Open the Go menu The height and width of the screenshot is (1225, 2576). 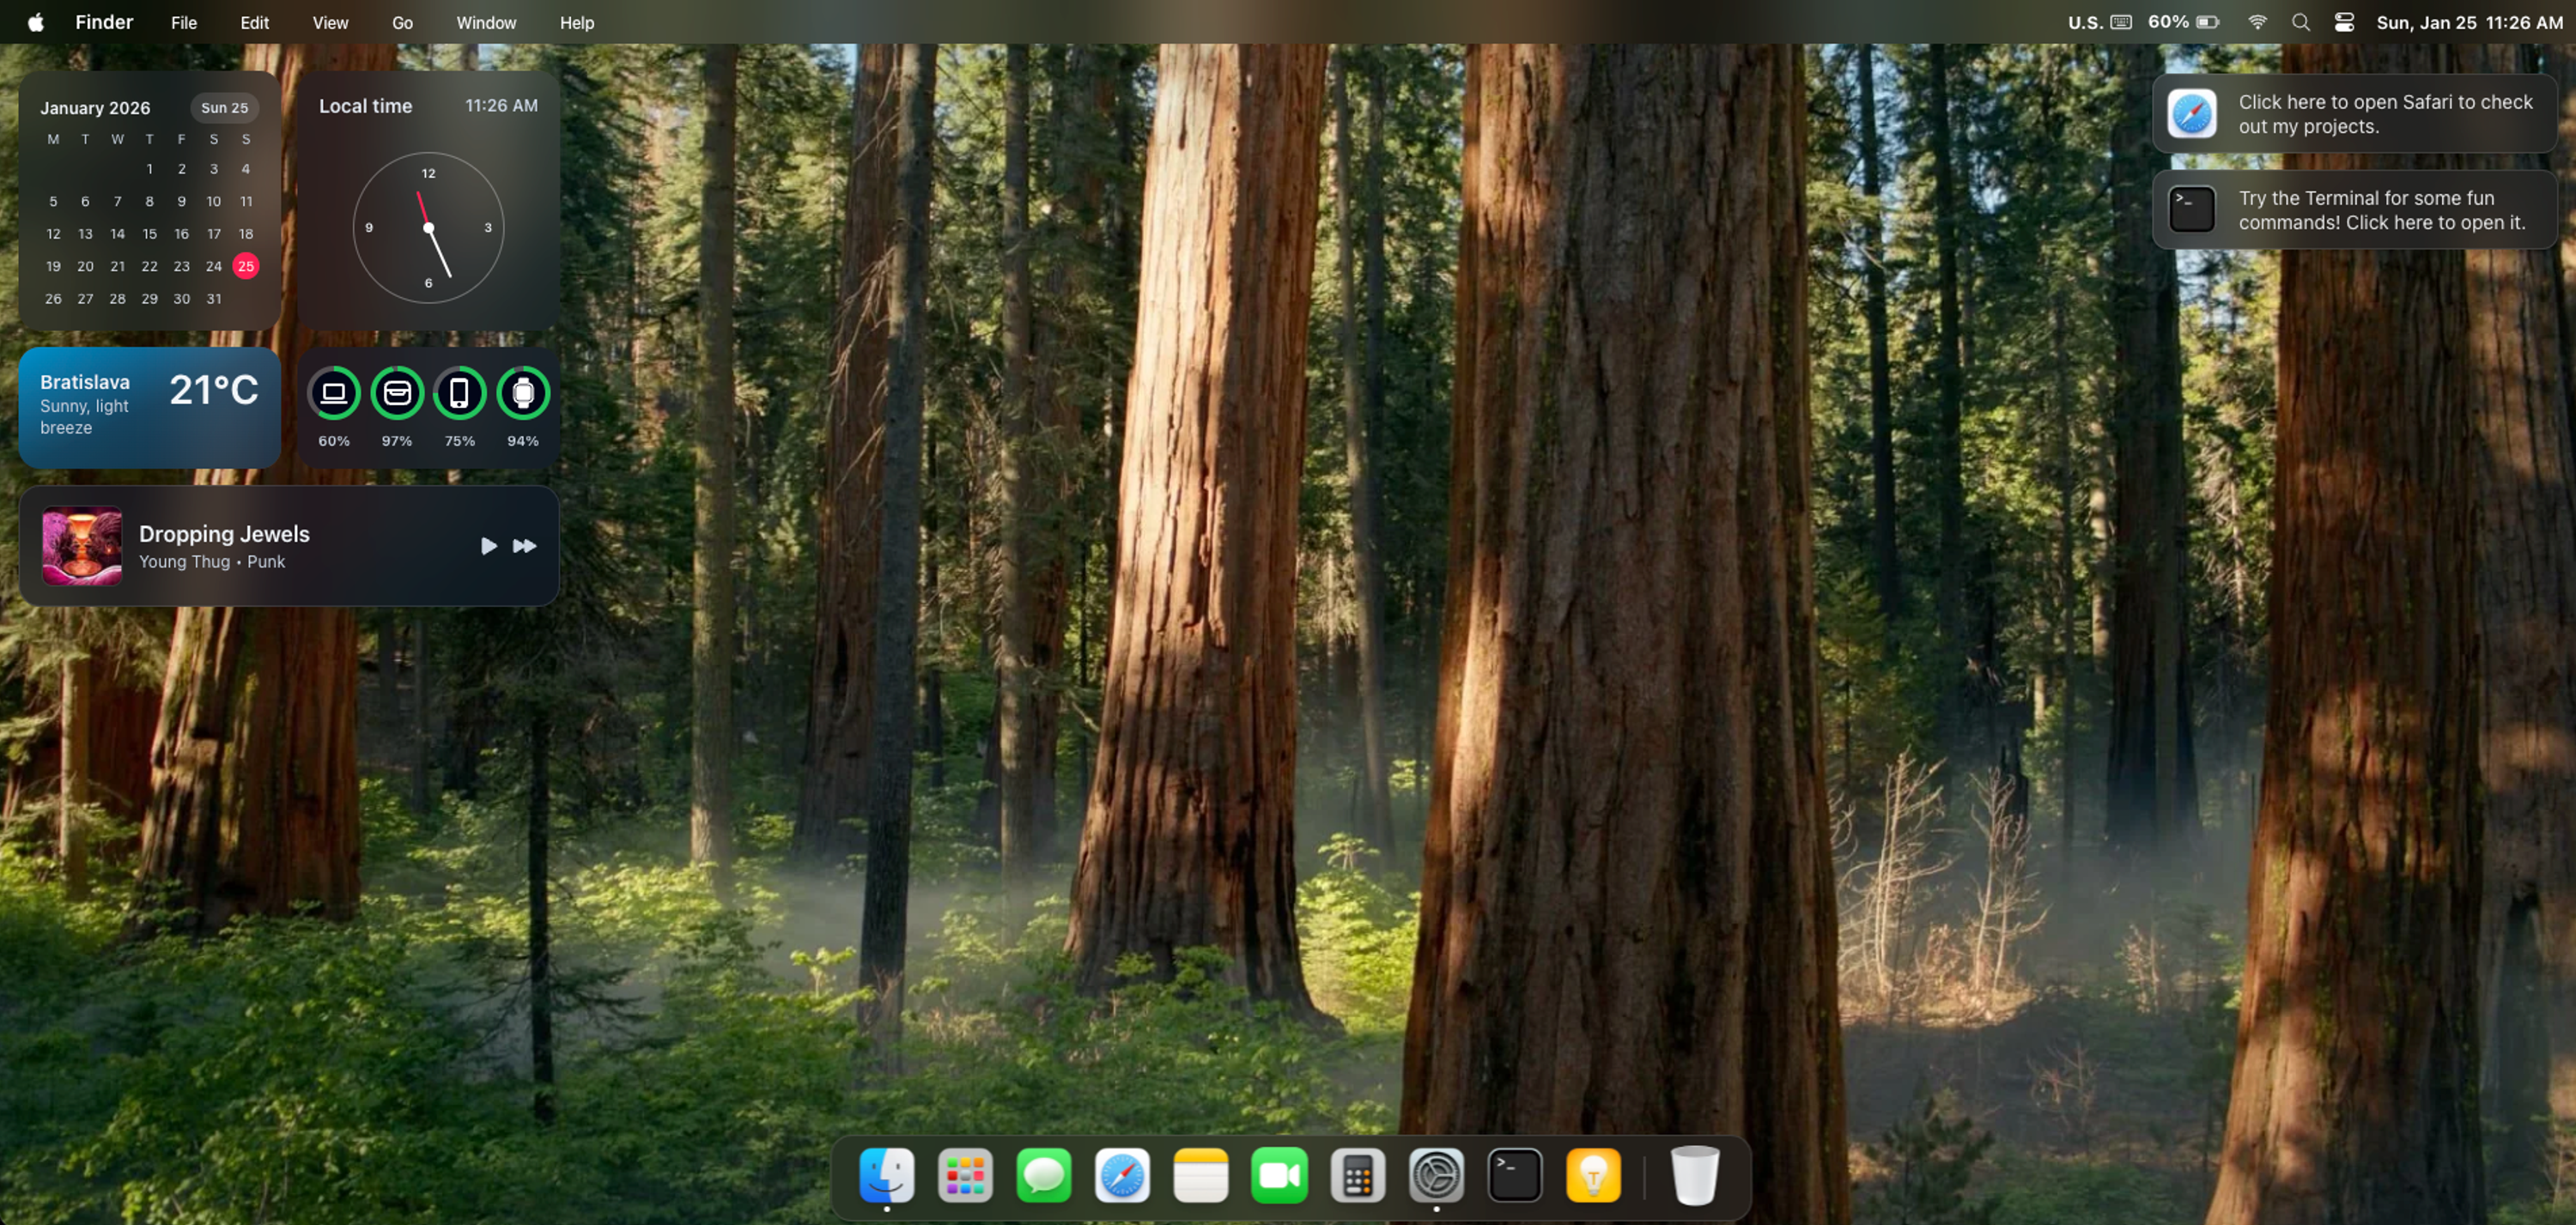(402, 22)
